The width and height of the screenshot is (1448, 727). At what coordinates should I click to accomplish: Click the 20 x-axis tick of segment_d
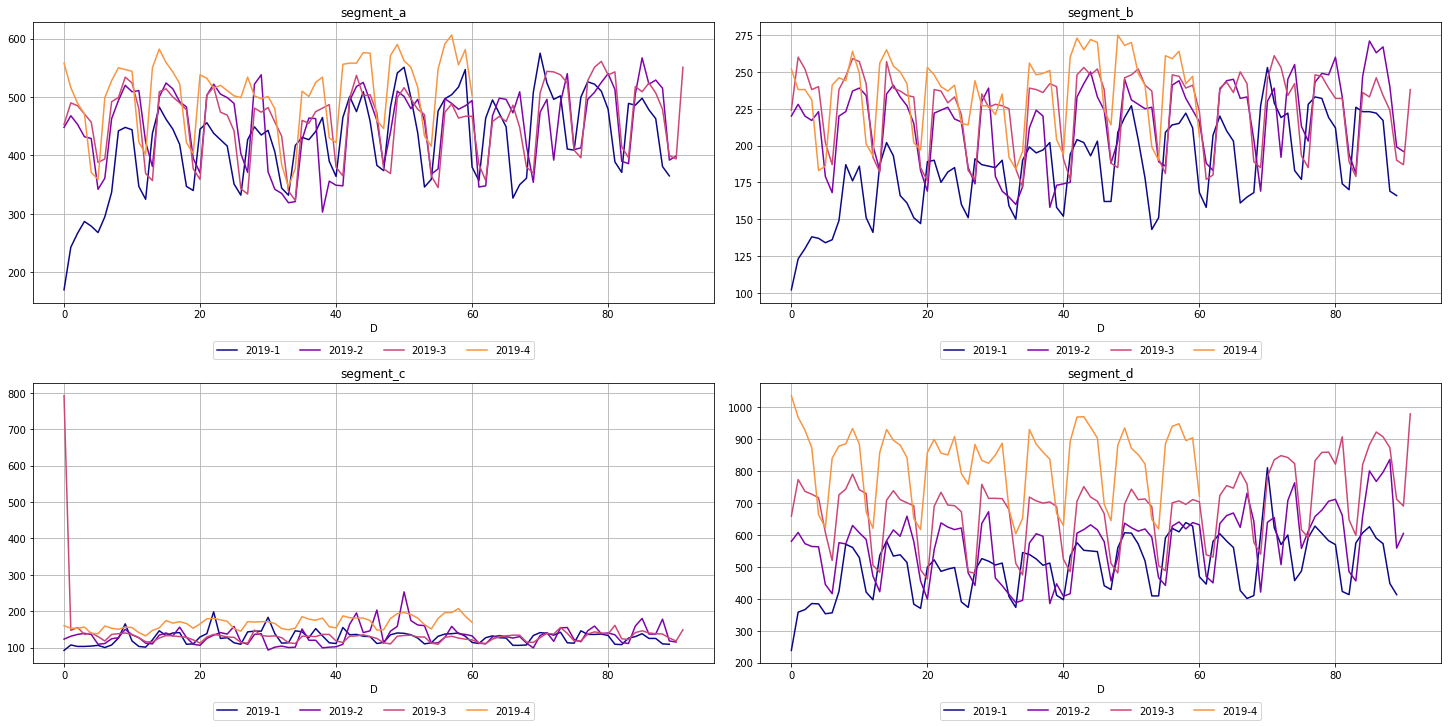927,673
